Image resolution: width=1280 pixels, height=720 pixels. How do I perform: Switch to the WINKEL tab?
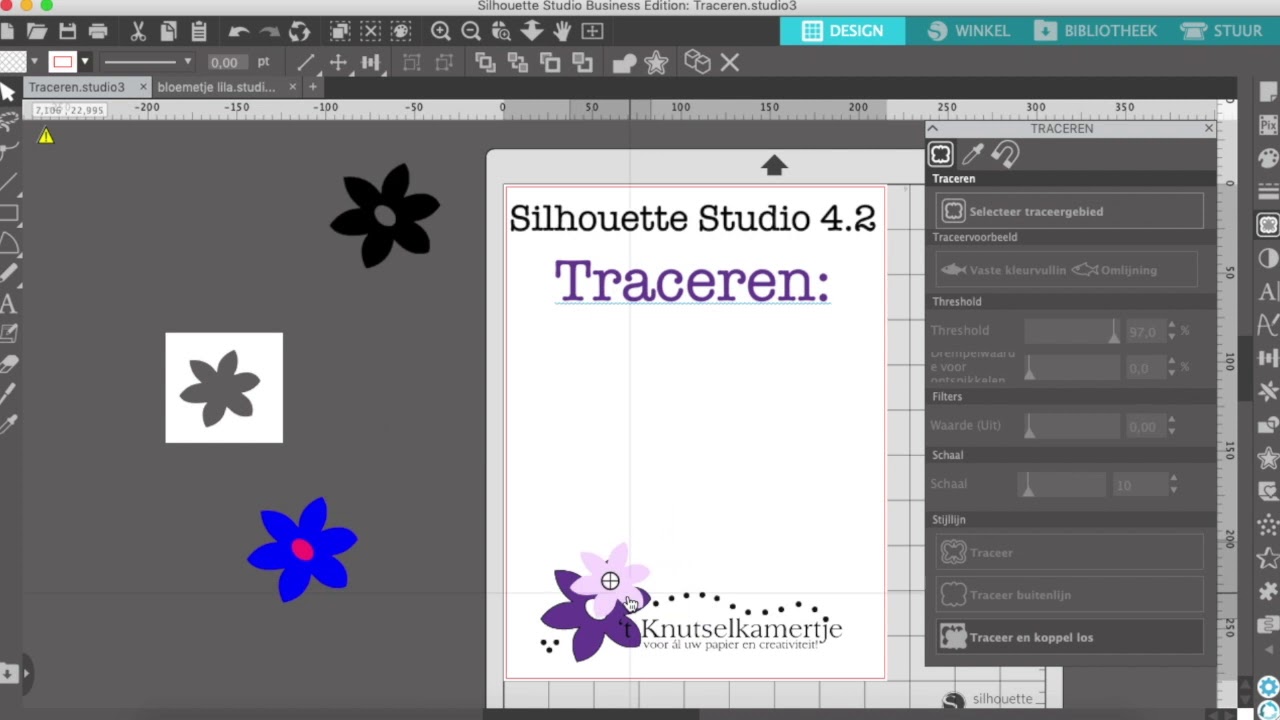968,31
